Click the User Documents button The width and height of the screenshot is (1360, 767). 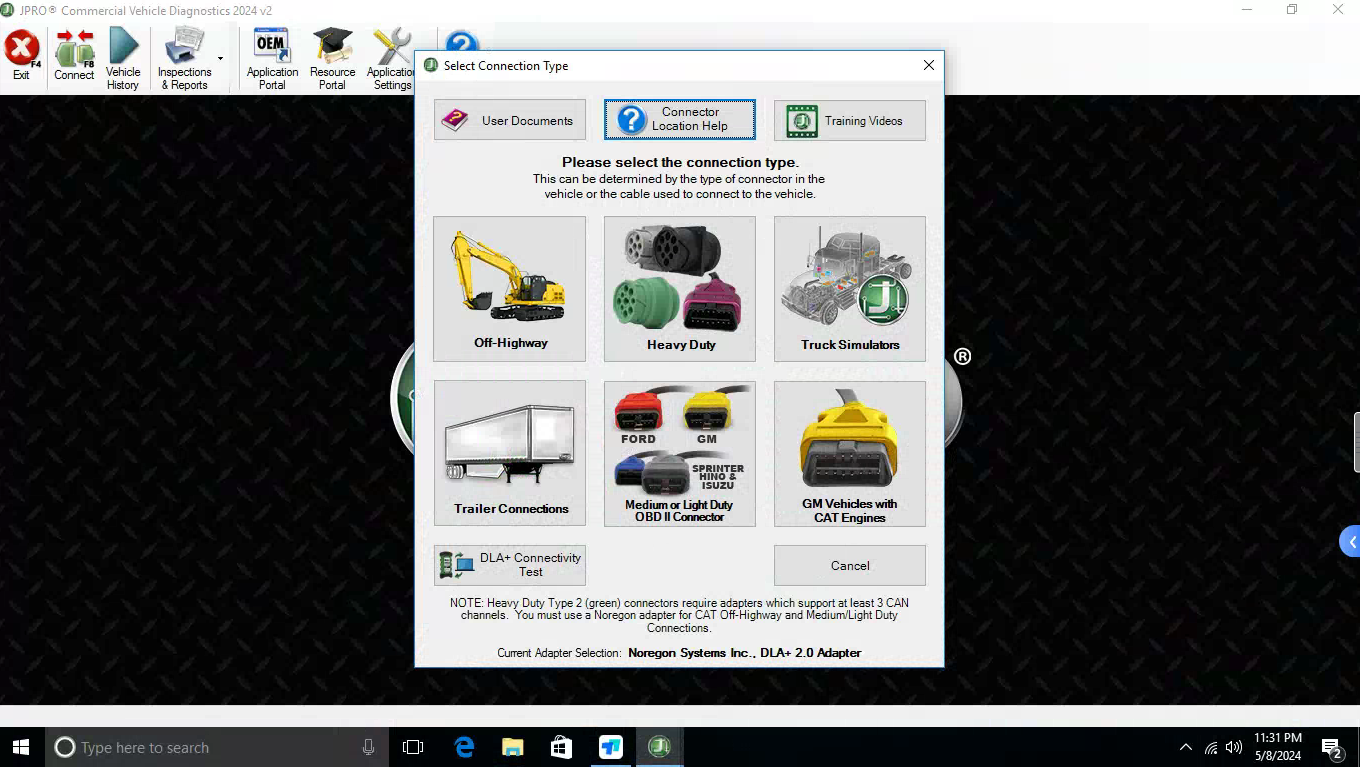[x=510, y=120]
